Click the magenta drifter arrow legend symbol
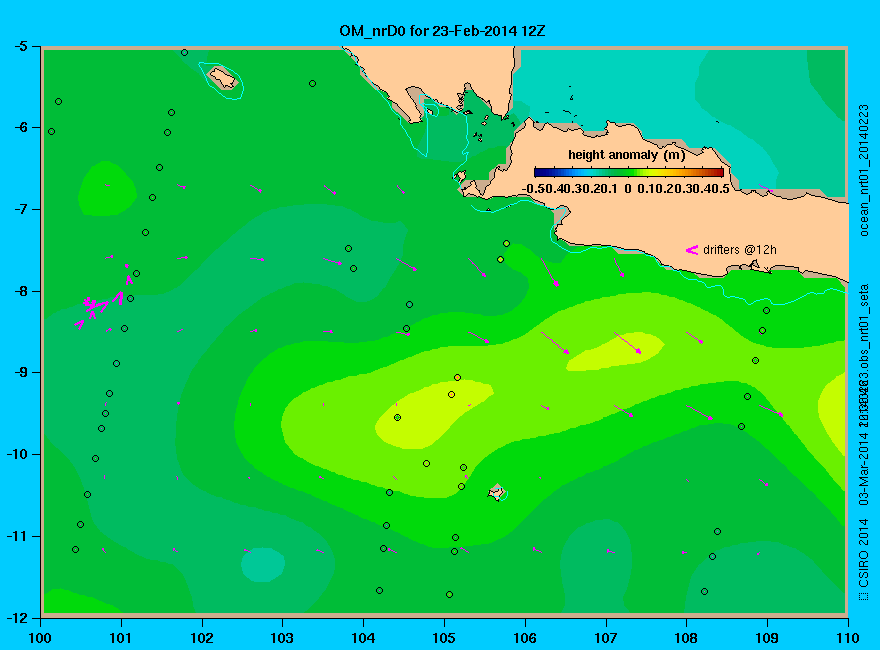 click(x=691, y=250)
